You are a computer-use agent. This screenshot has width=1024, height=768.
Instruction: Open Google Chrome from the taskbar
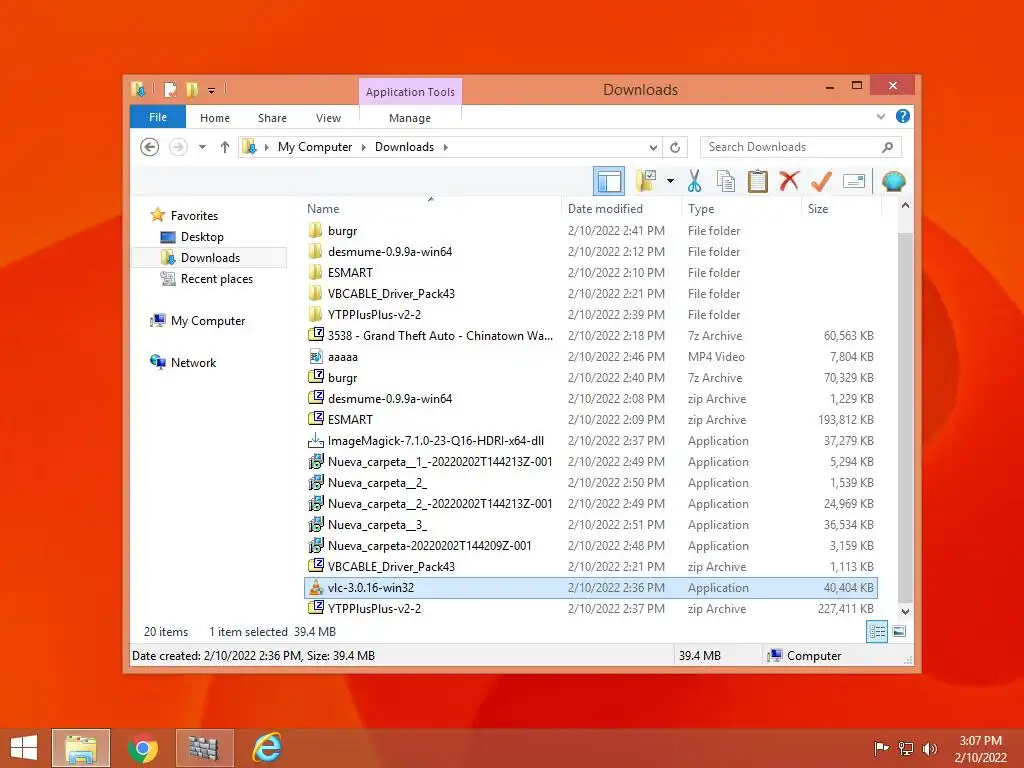click(143, 748)
